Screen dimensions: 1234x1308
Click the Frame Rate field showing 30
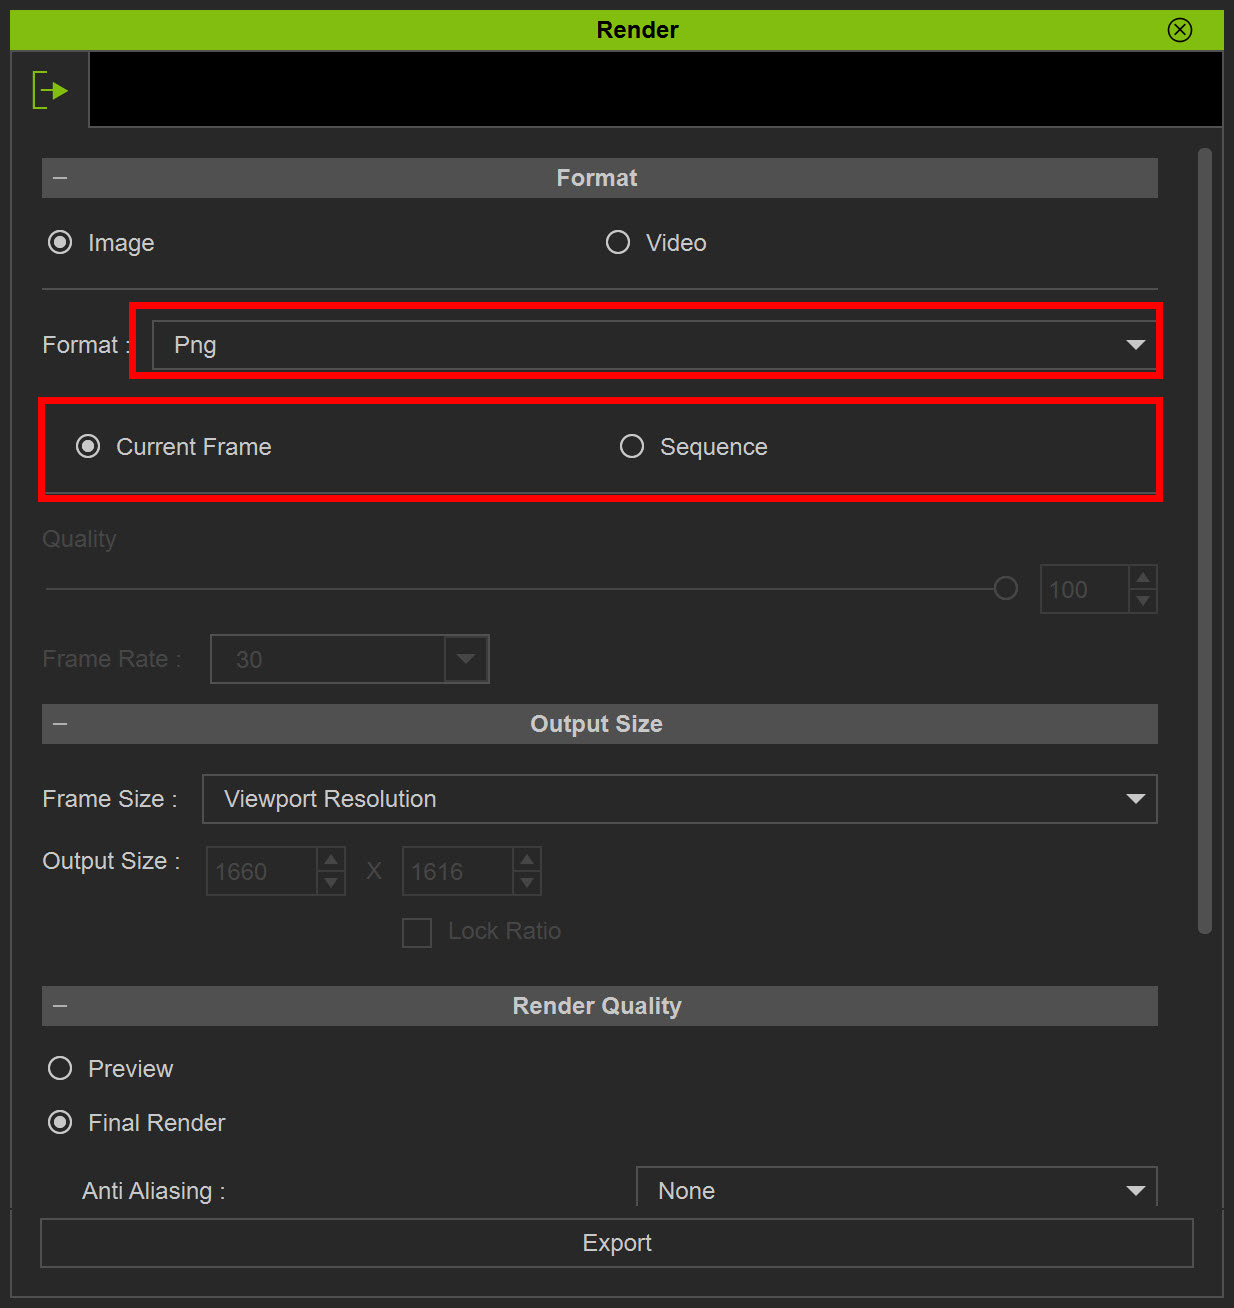pyautogui.click(x=328, y=659)
